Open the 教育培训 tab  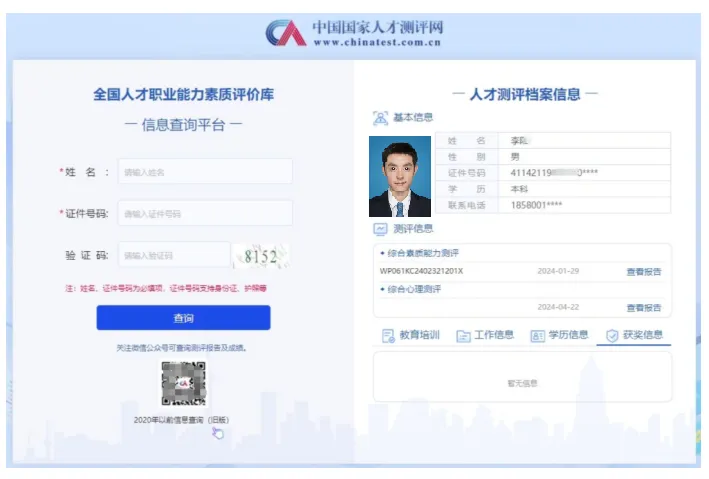[x=411, y=335]
